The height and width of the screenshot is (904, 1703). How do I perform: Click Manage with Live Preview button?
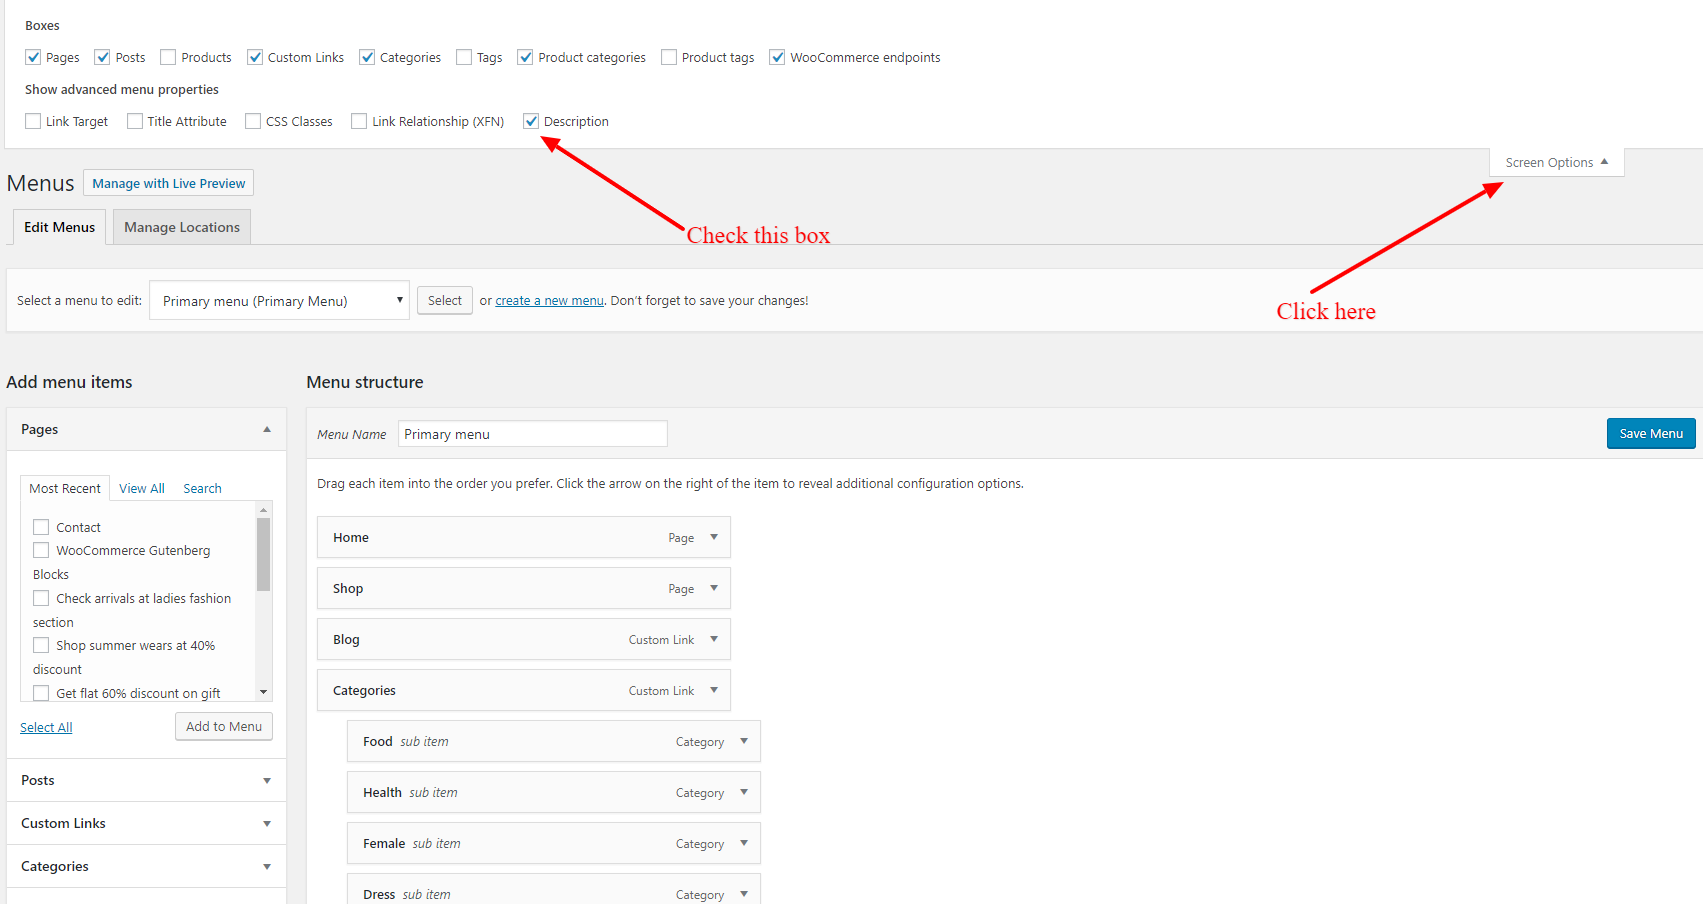tap(168, 183)
